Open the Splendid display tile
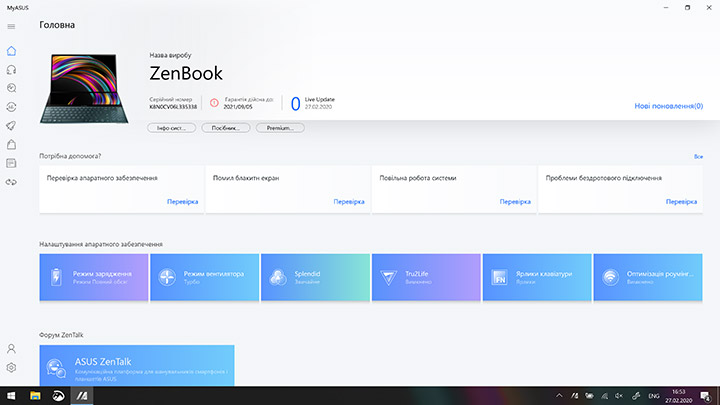720x405 pixels. 315,277
